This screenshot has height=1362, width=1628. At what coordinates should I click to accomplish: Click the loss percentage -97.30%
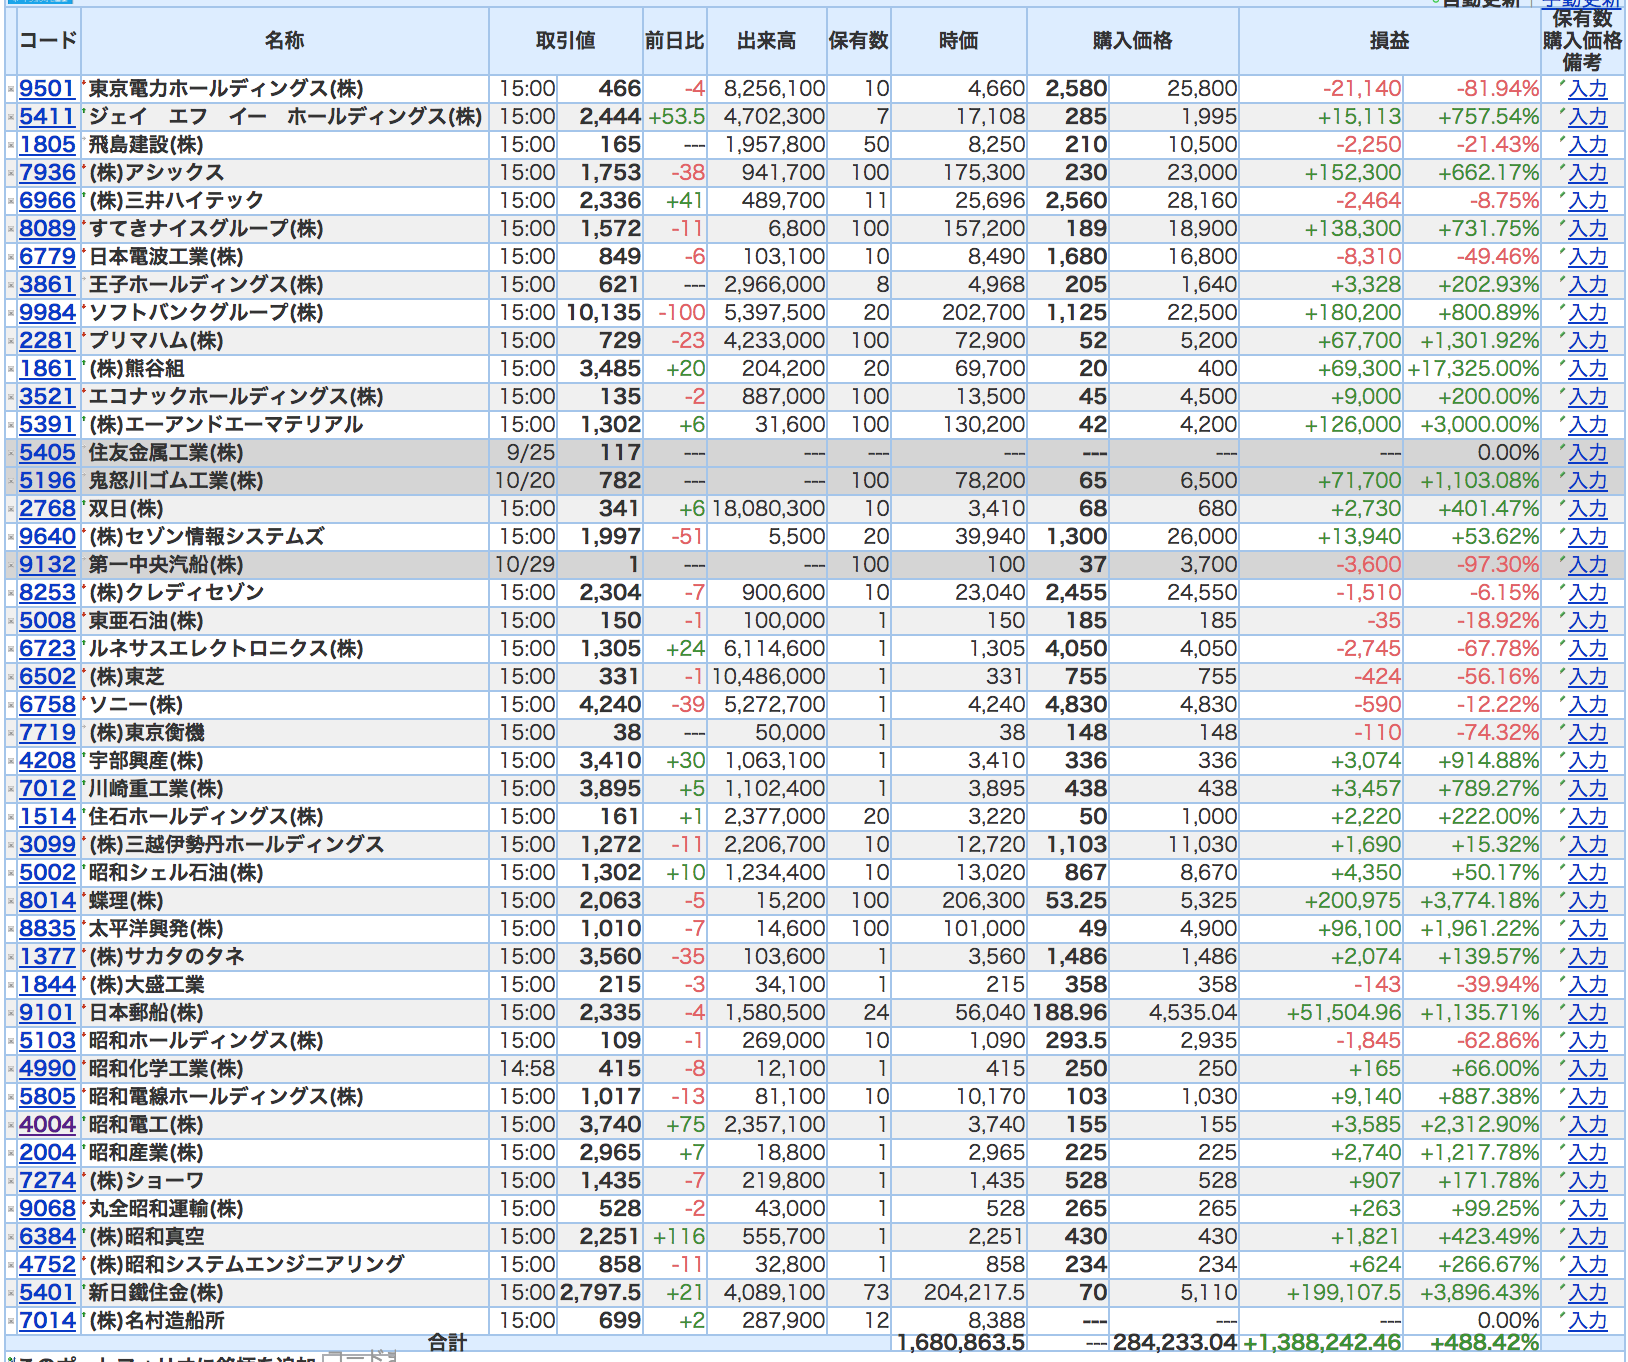(x=1498, y=565)
